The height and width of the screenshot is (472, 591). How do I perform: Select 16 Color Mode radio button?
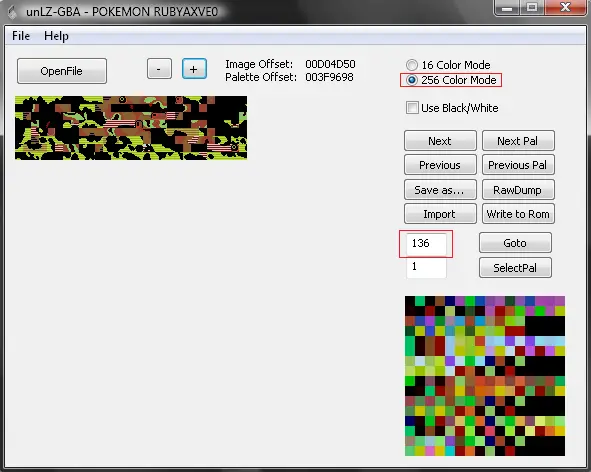[412, 65]
